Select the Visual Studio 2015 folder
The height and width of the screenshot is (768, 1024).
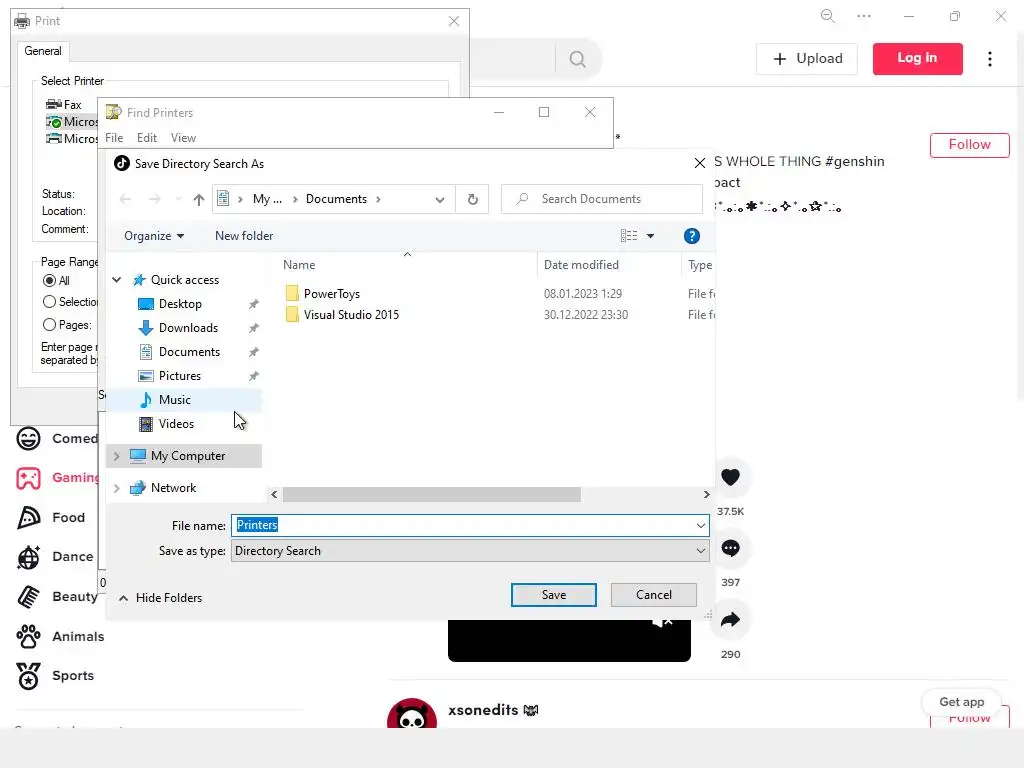click(x=351, y=315)
